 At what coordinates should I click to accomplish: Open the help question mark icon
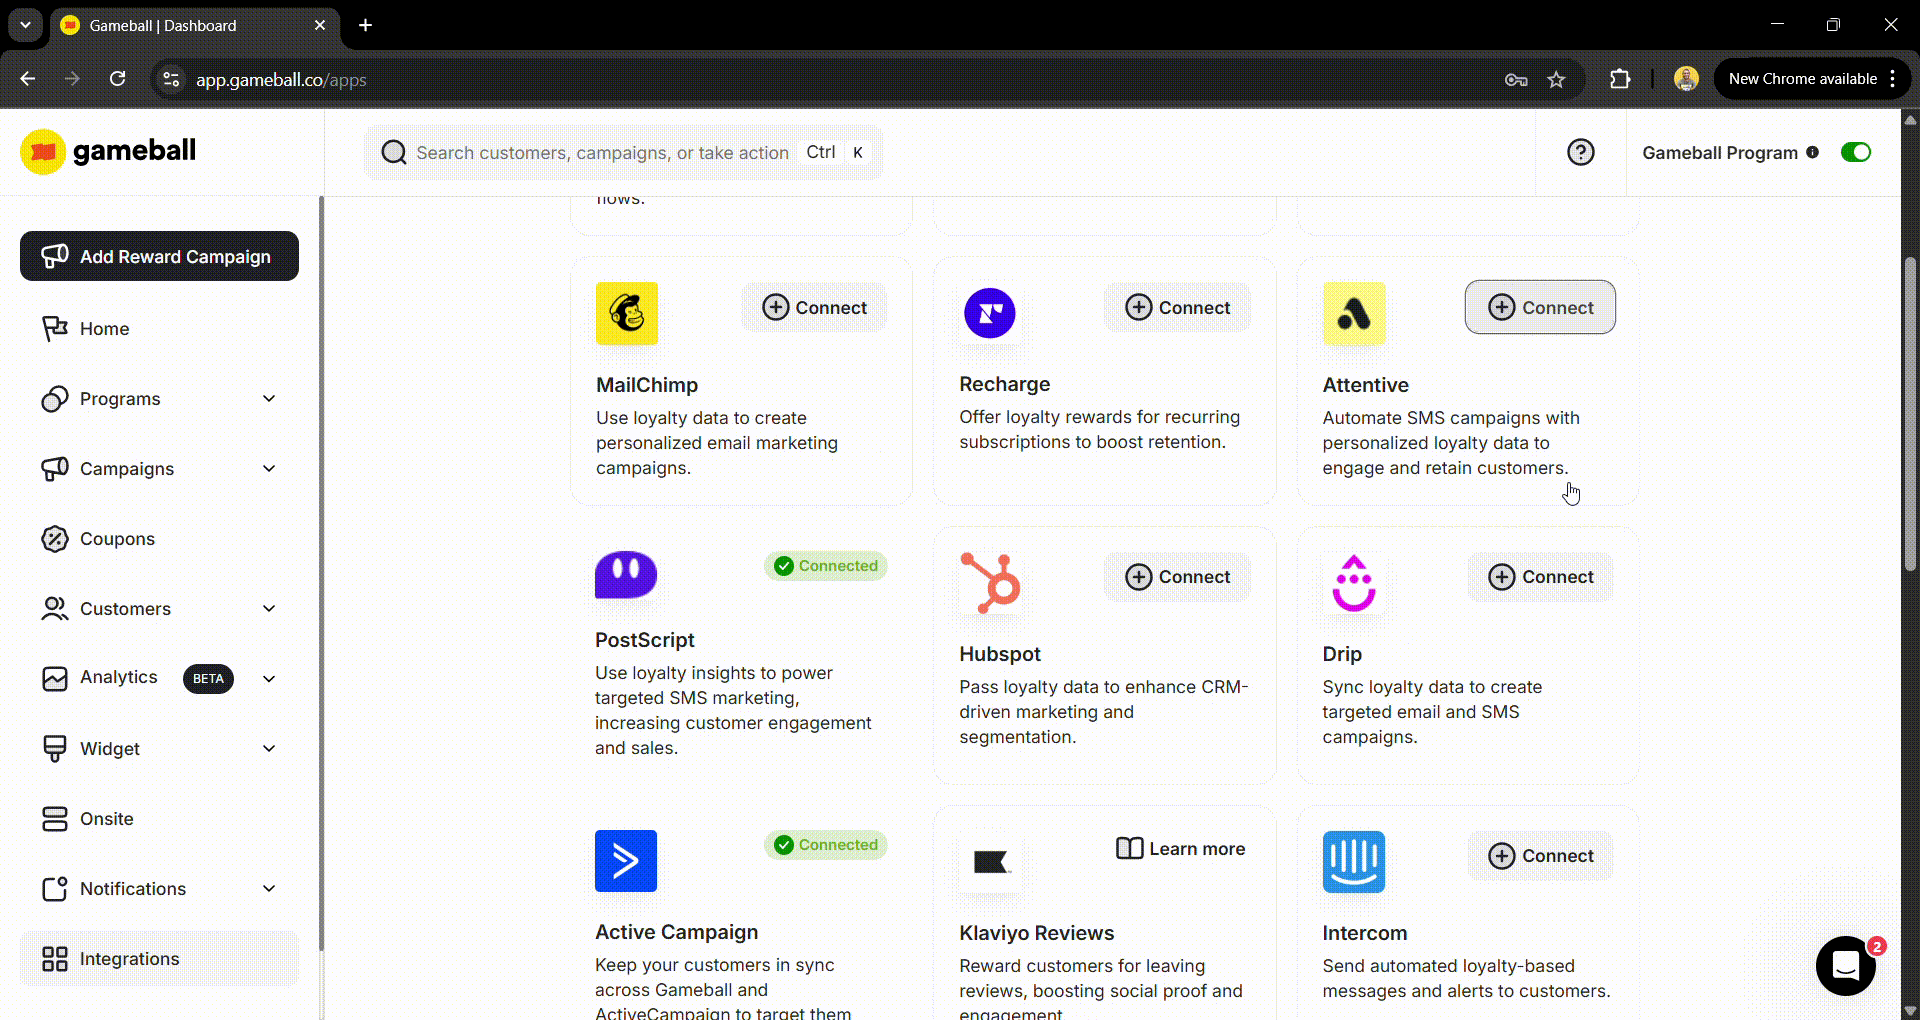(1580, 152)
